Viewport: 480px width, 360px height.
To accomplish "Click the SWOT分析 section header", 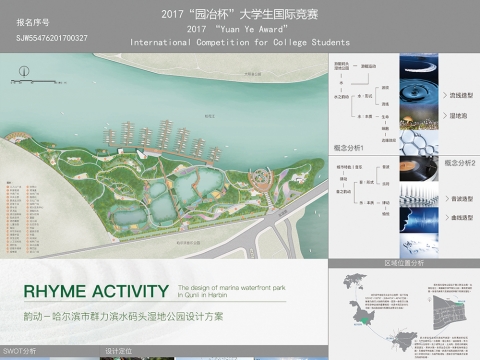I will [x=19, y=351].
